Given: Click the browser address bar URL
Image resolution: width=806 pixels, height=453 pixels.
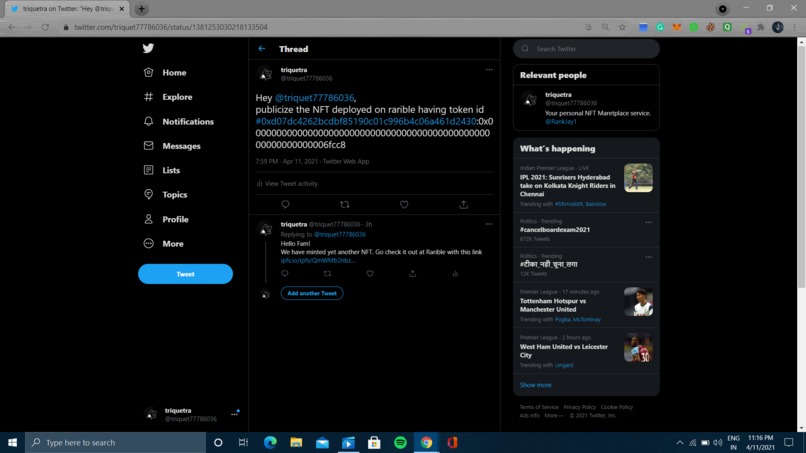Looking at the screenshot, I should click(x=171, y=27).
